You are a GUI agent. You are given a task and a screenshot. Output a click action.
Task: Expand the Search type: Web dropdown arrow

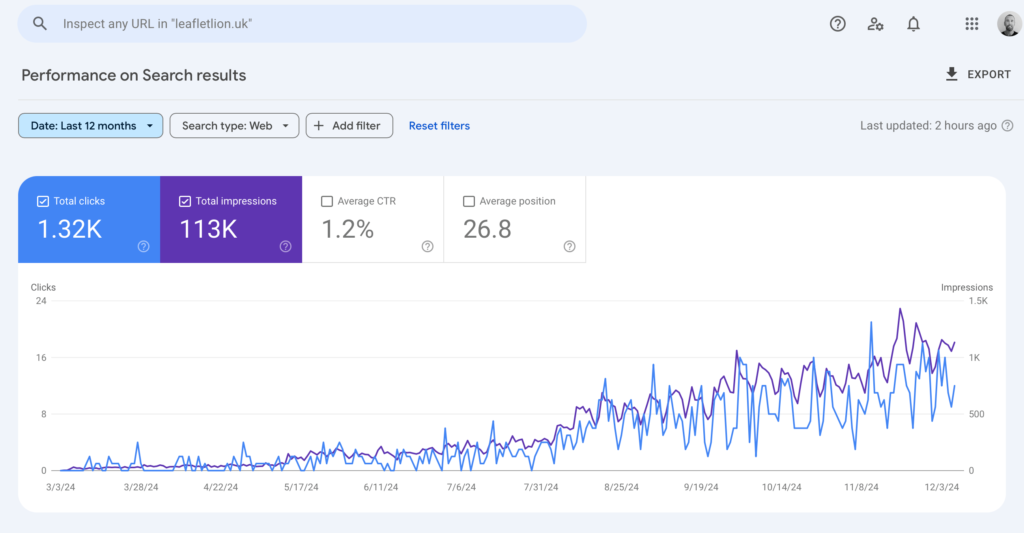point(285,126)
